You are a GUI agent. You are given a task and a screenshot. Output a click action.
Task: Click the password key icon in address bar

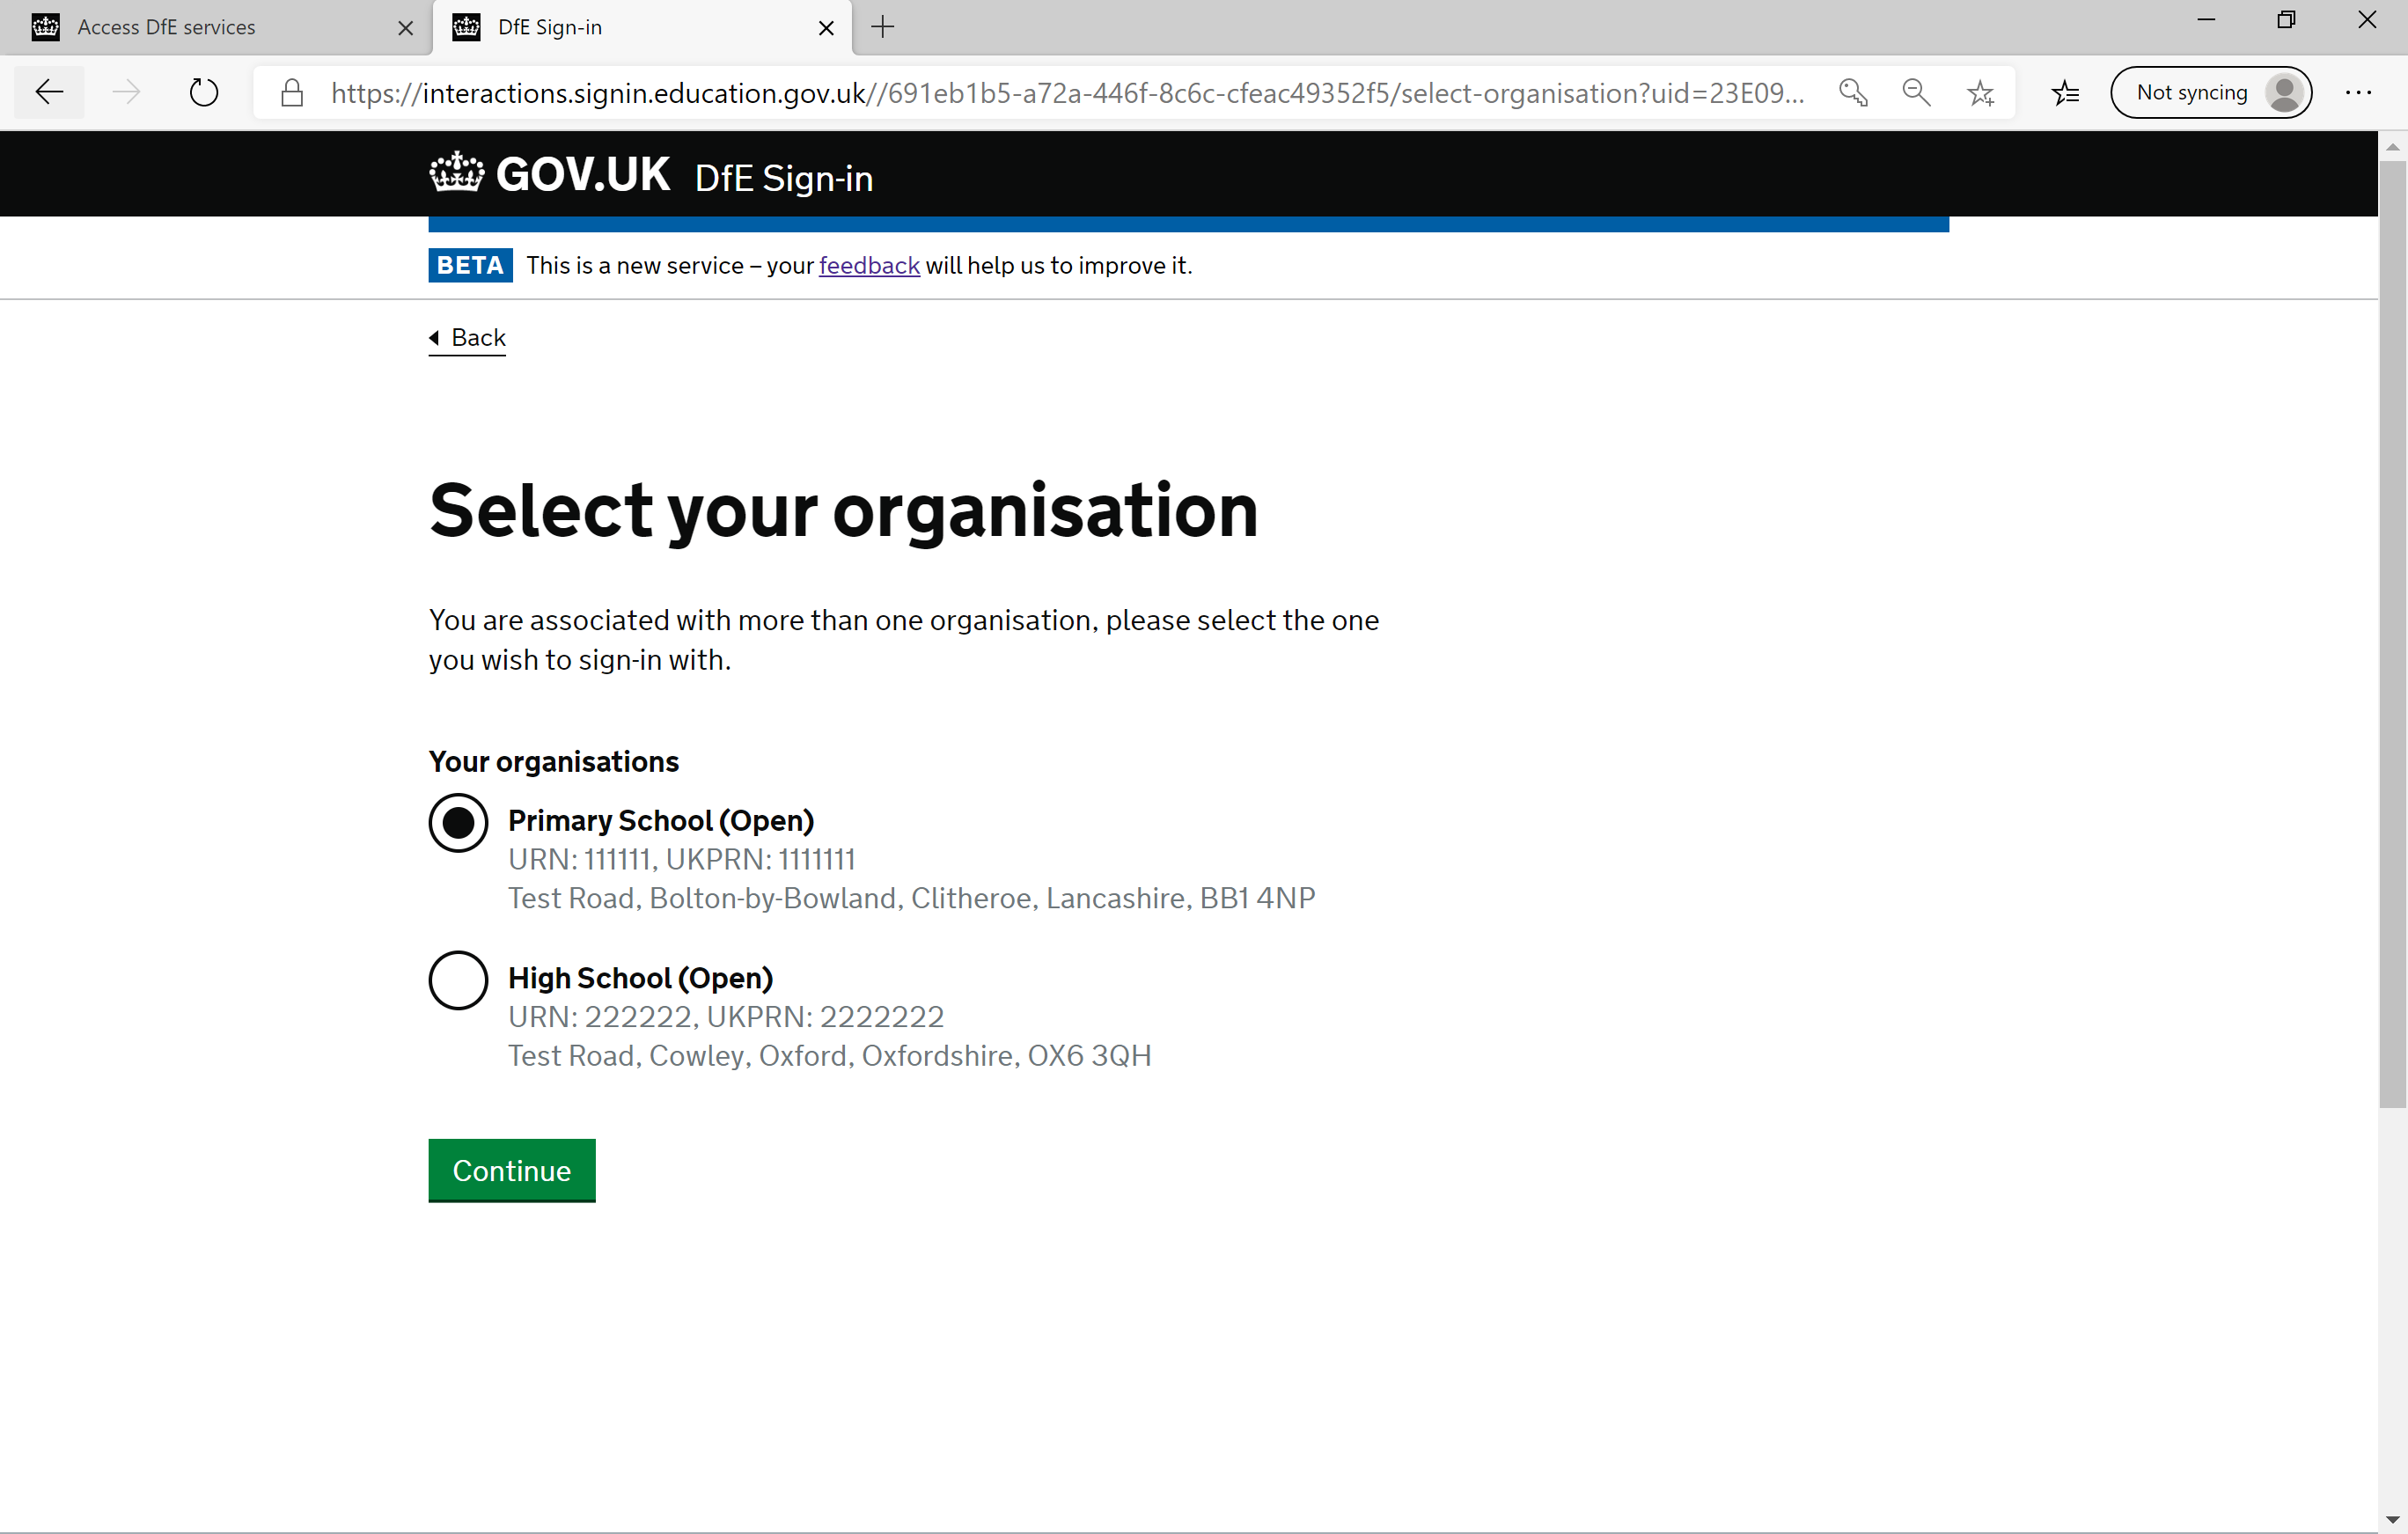(x=1852, y=92)
